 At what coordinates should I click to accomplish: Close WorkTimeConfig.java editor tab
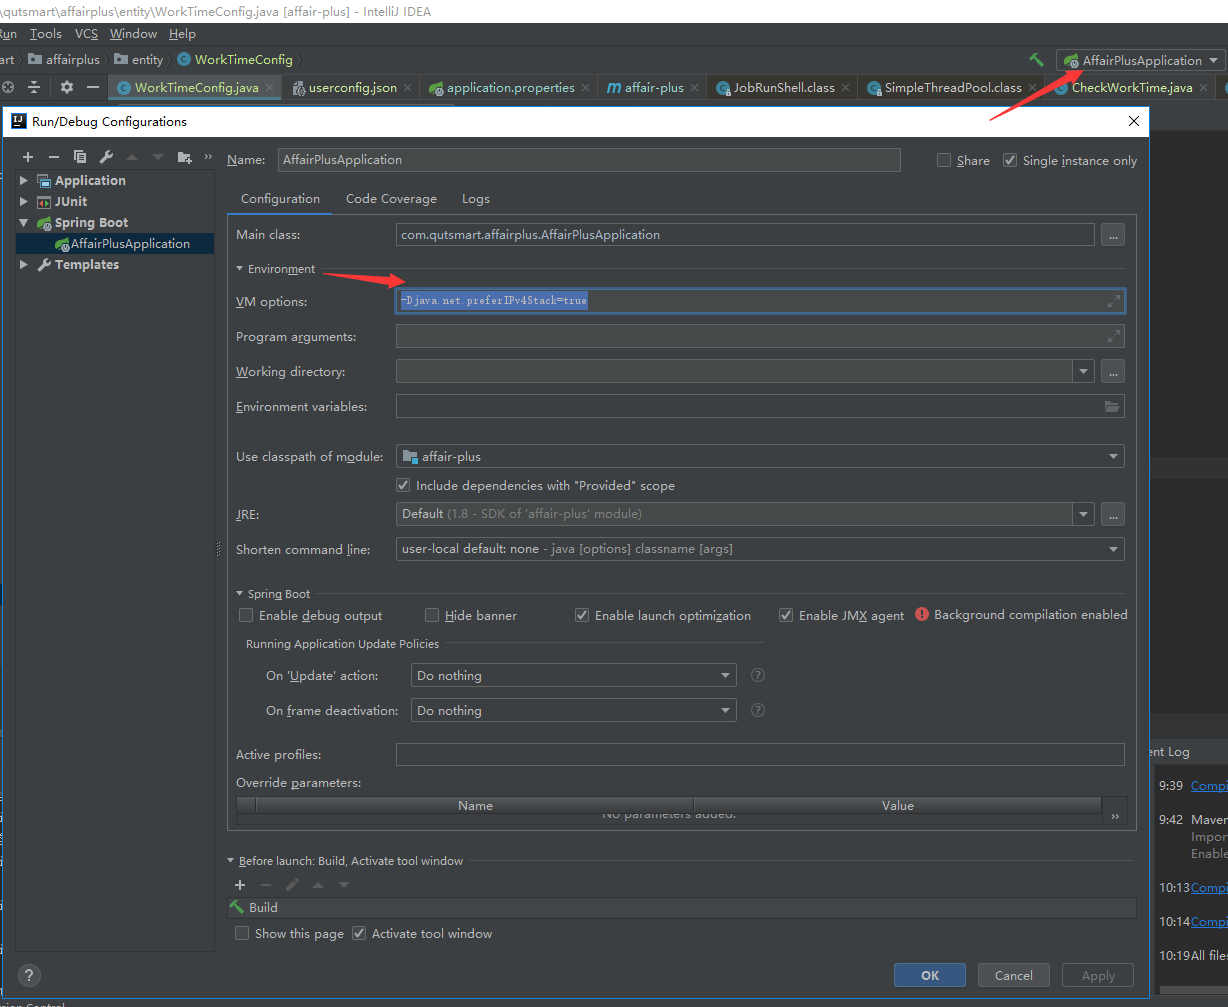(x=271, y=88)
